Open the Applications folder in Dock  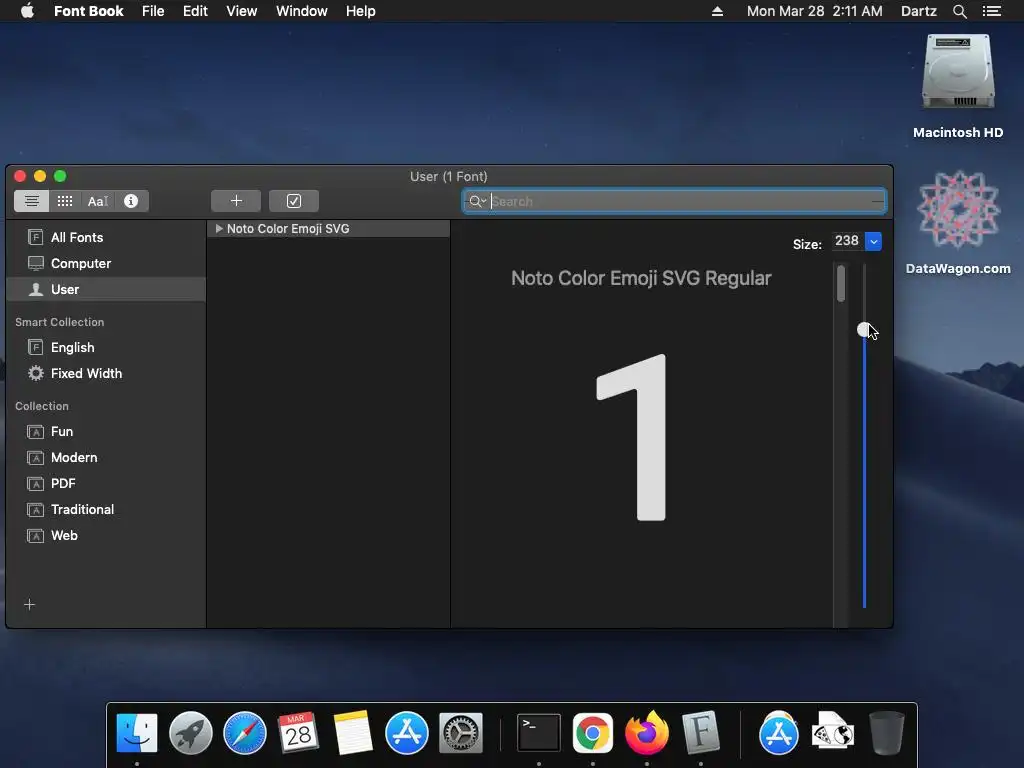click(x=778, y=733)
